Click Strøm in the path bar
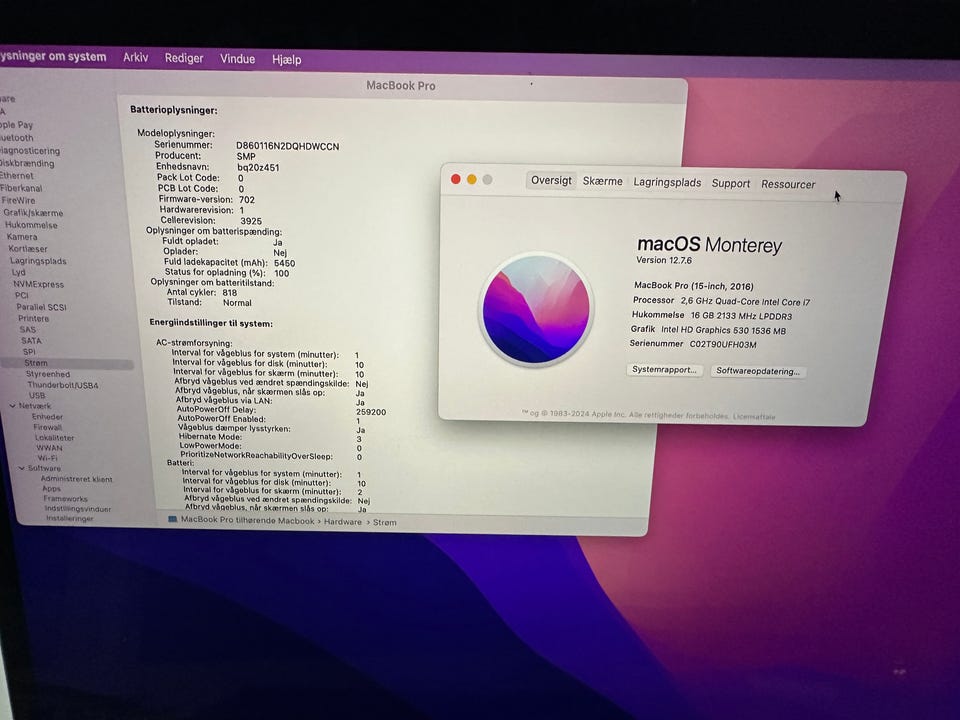The width and height of the screenshot is (960, 720). [384, 522]
